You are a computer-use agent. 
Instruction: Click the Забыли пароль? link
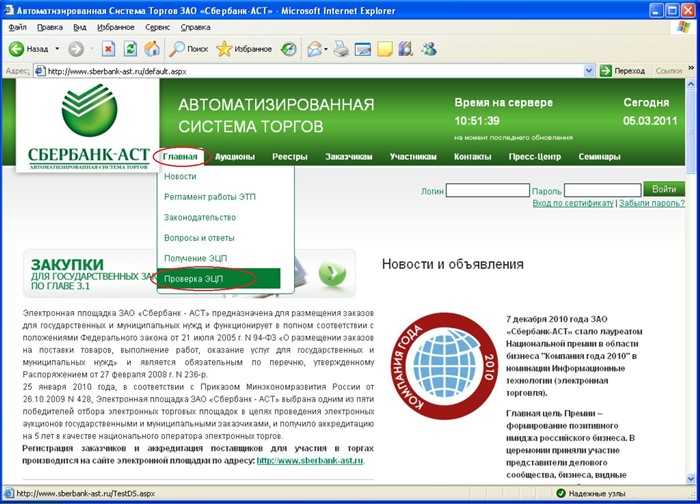[x=652, y=203]
